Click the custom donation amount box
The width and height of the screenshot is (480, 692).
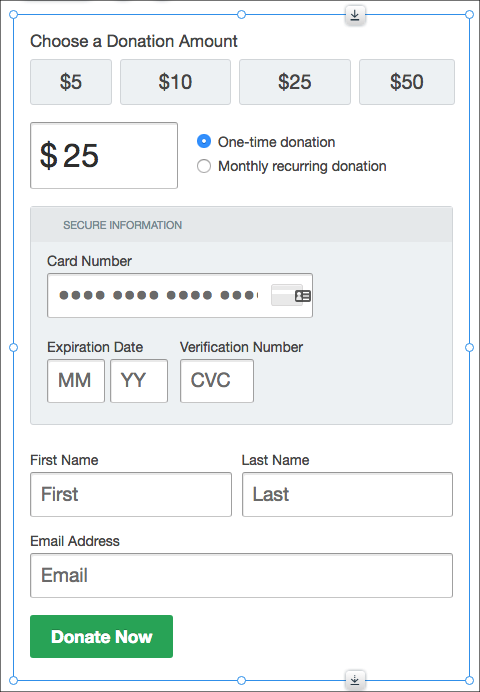point(104,155)
